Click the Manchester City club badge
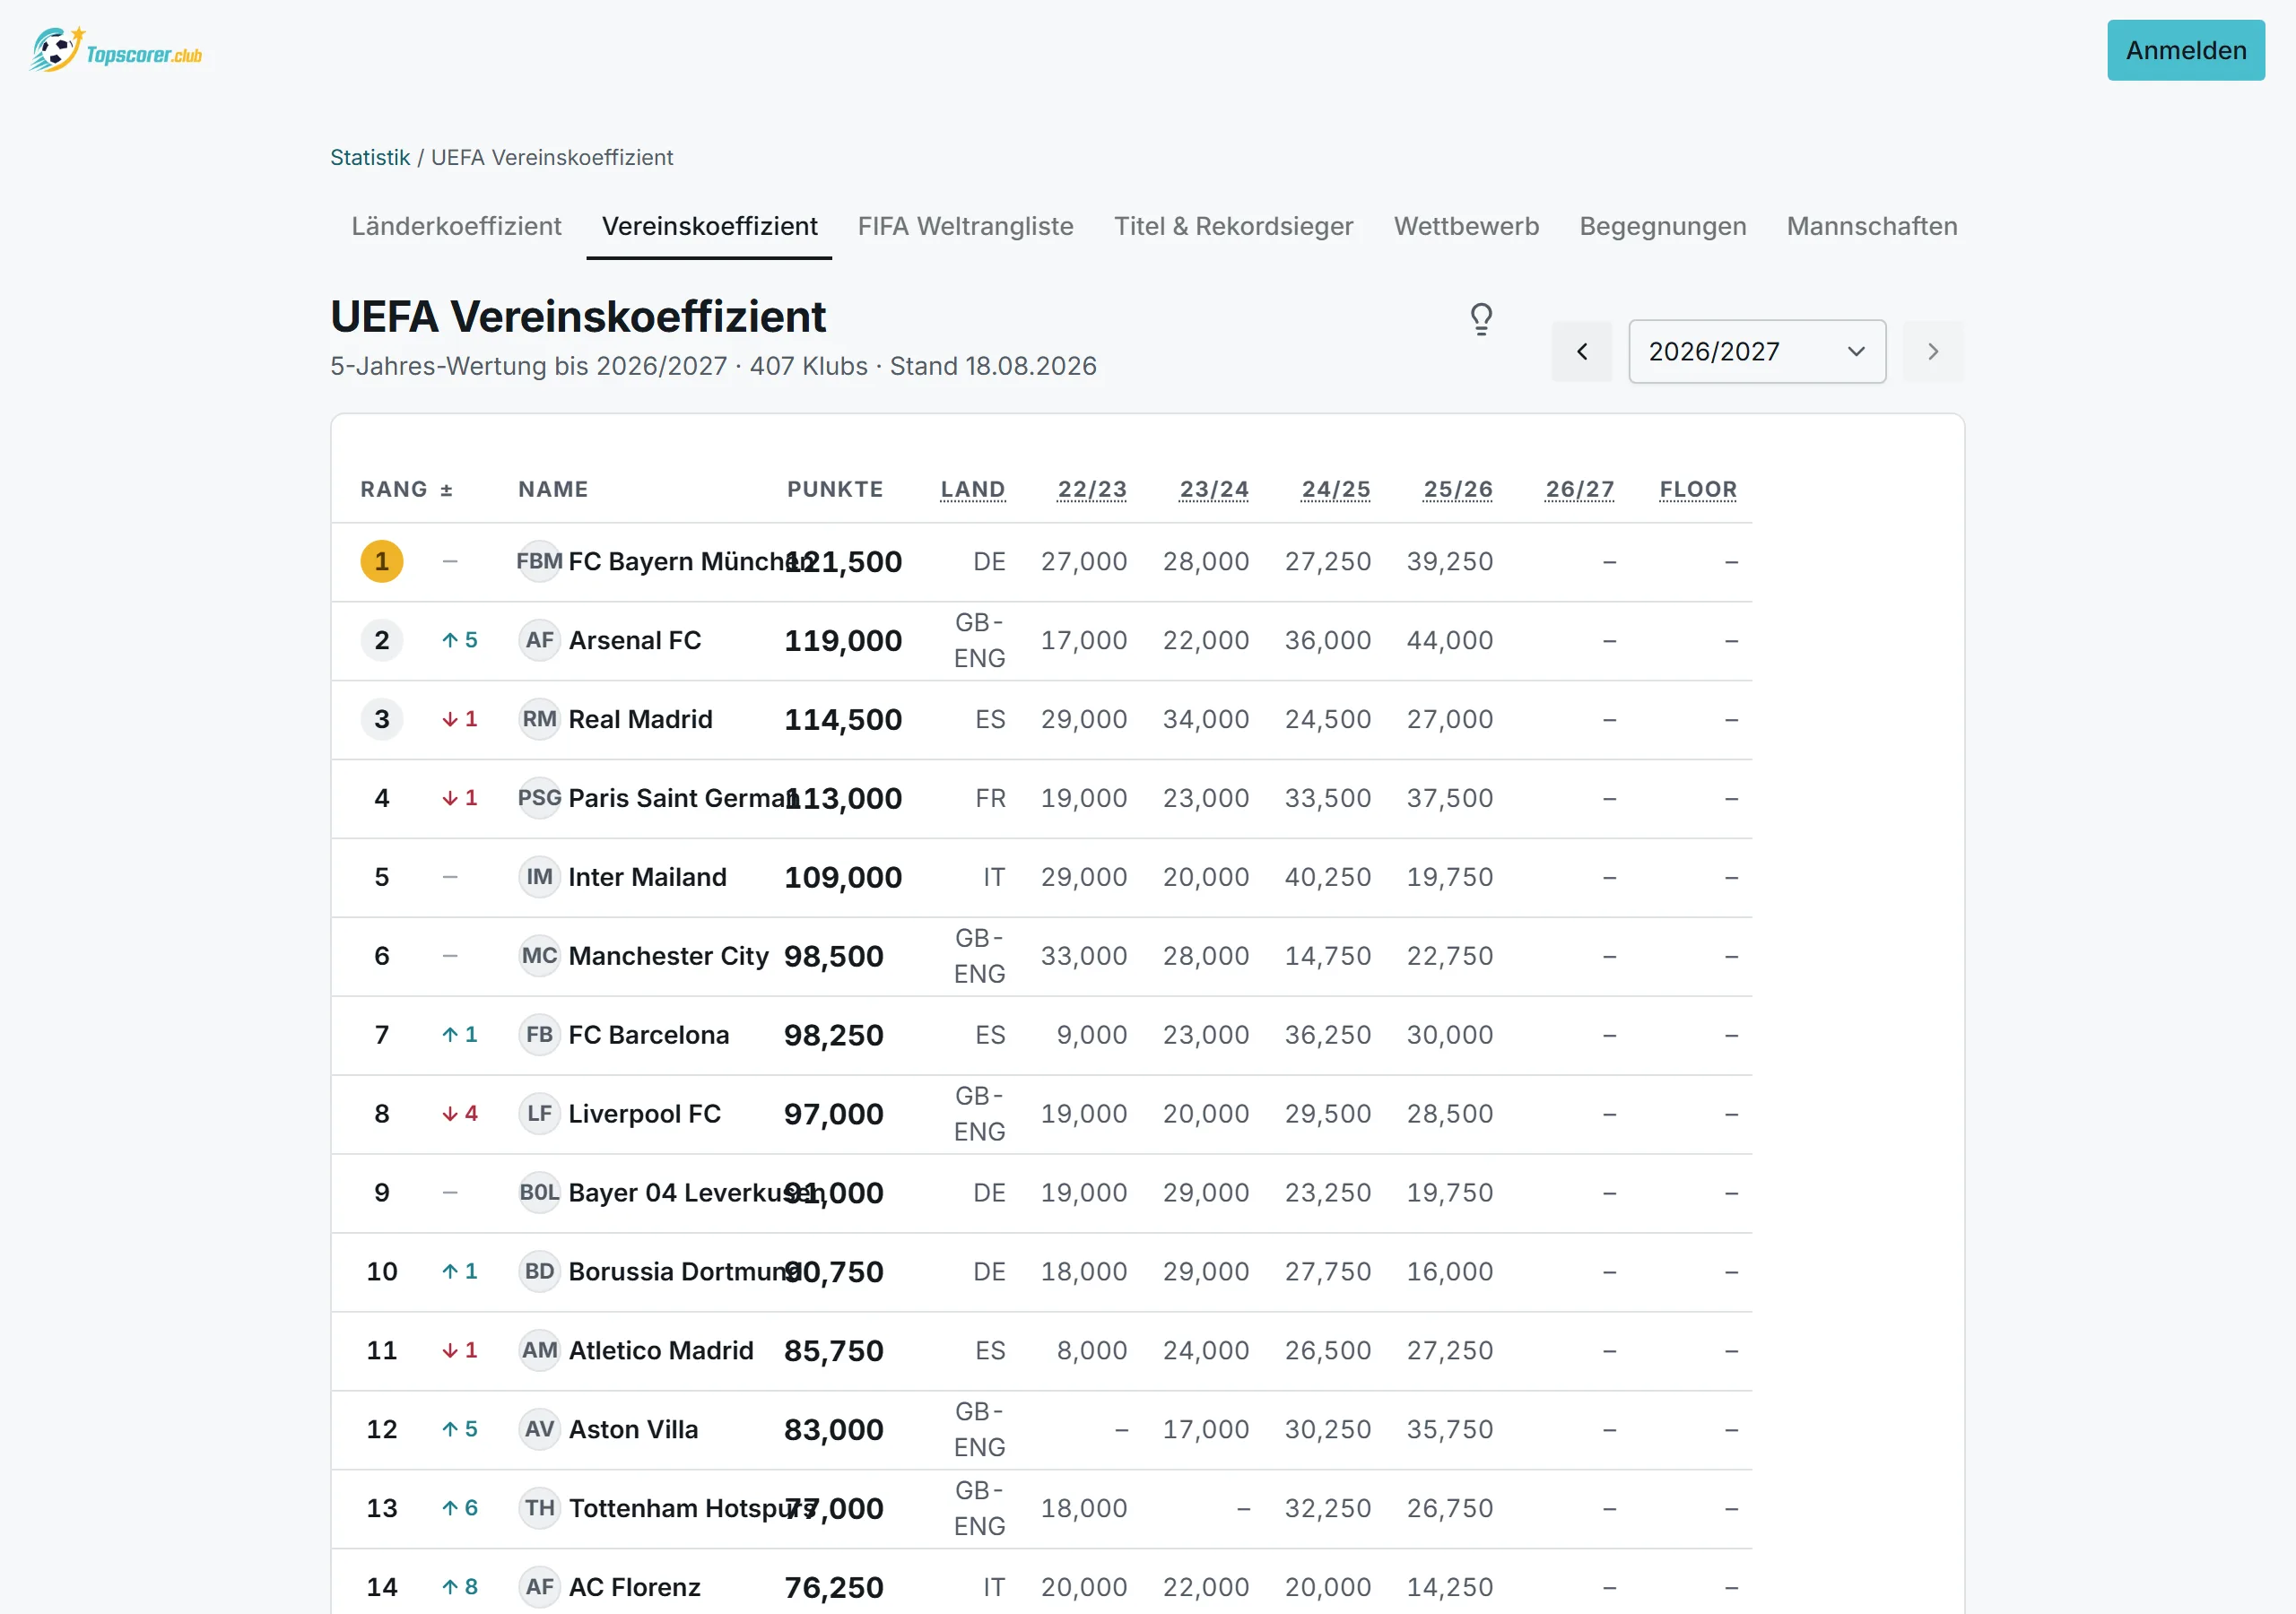Viewport: 2296px width, 1614px height. pyautogui.click(x=539, y=956)
